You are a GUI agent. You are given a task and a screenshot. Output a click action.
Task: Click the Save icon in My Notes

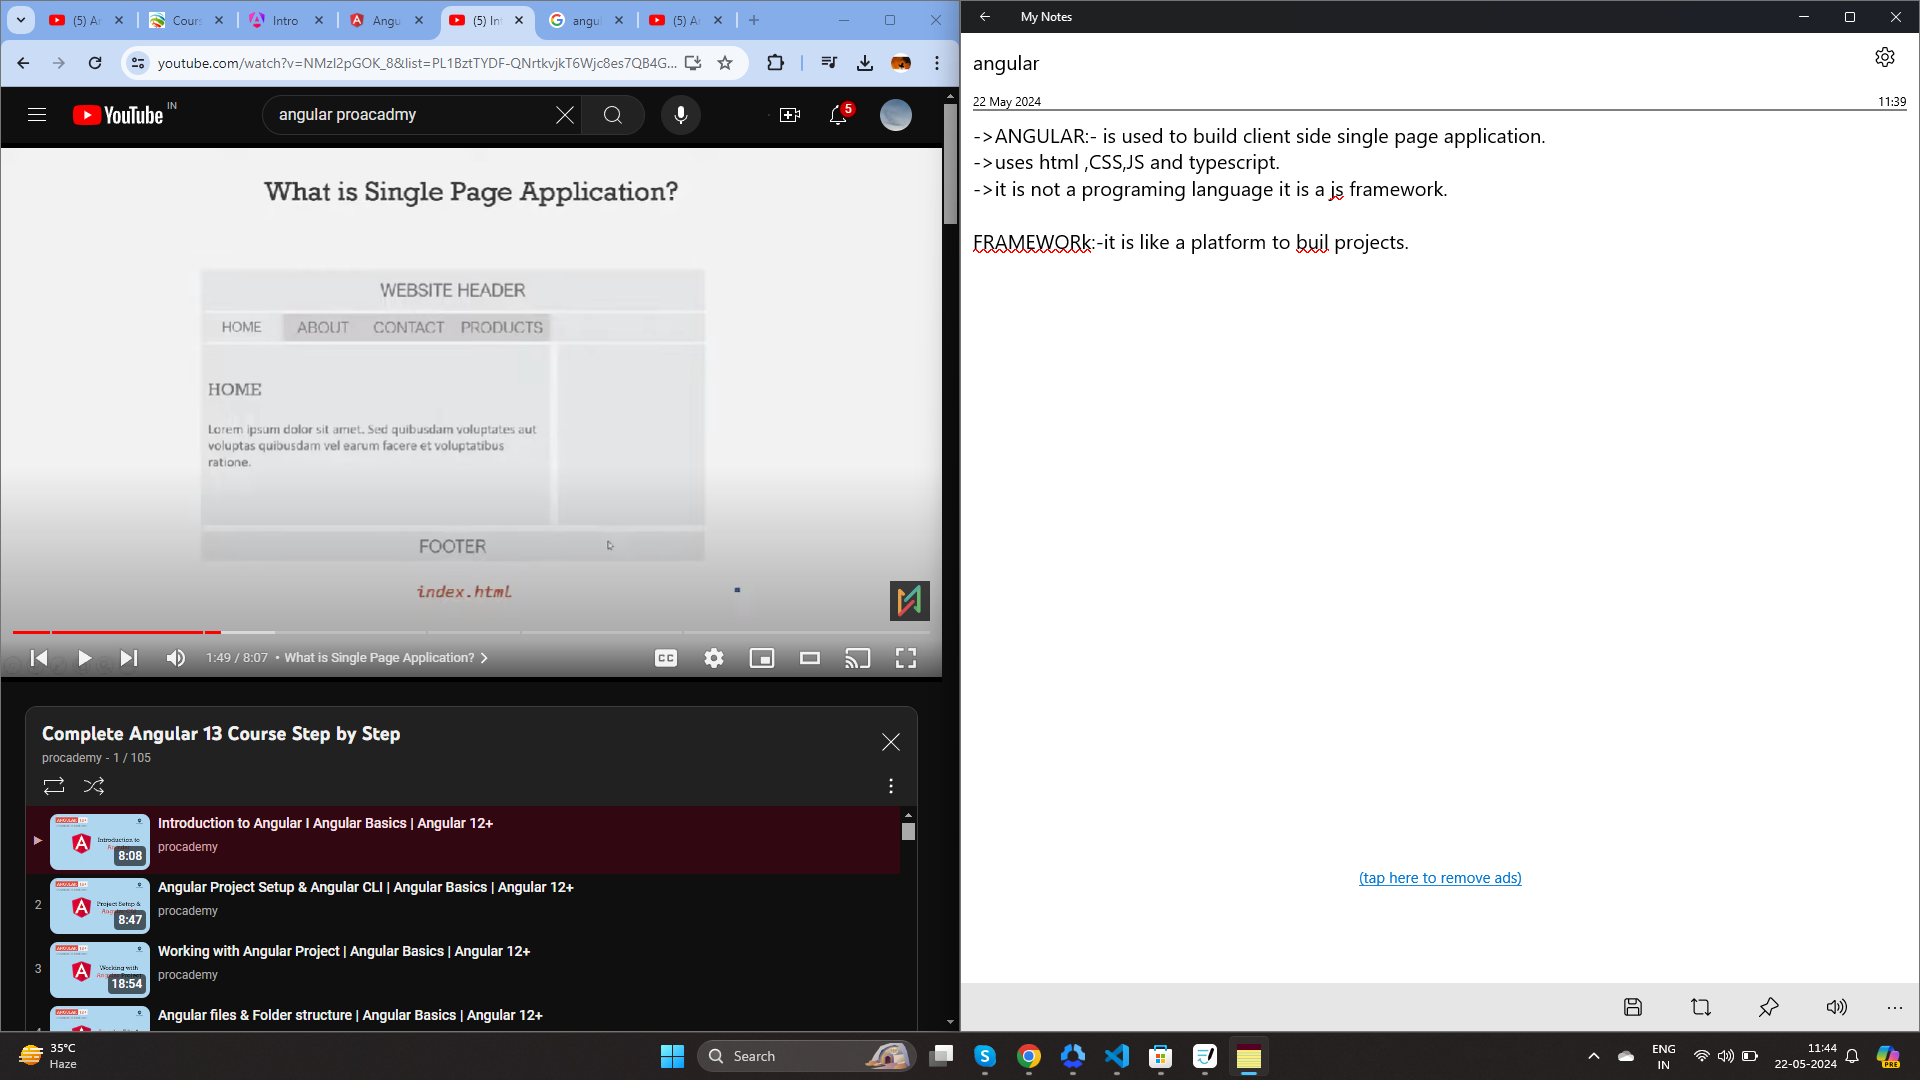pos(1632,1007)
